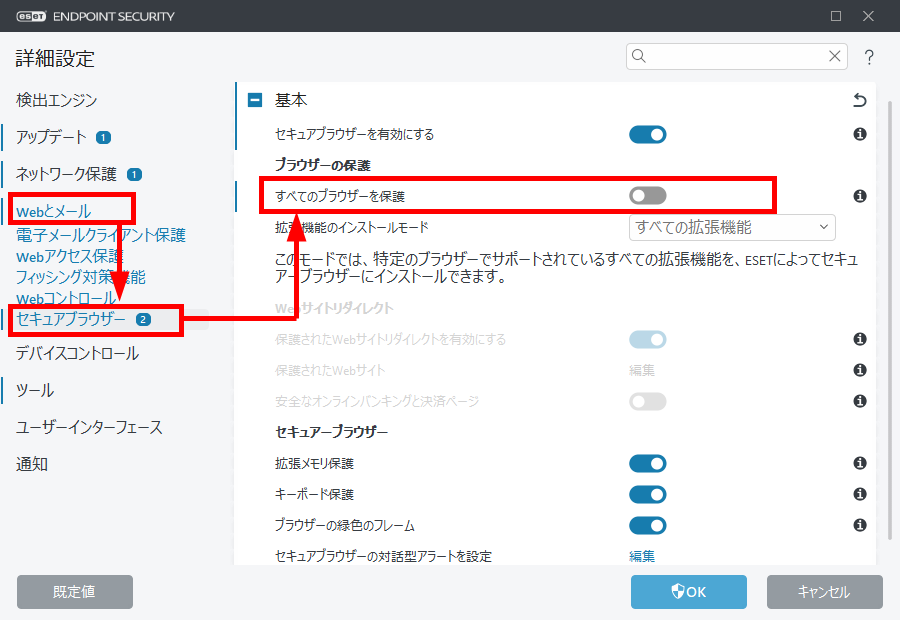The width and height of the screenshot is (900, 620).
Task: Open ユーザーインターフェース settings category
Action: (89, 427)
